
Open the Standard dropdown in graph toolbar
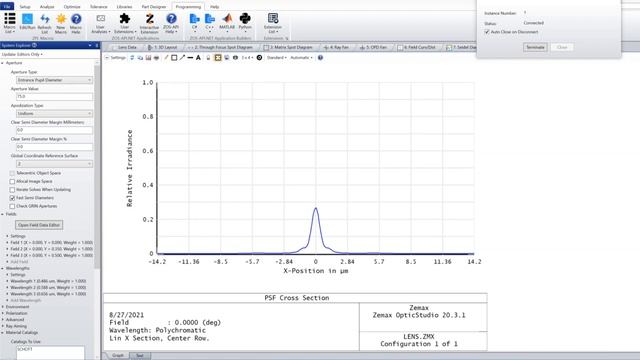[x=277, y=58]
